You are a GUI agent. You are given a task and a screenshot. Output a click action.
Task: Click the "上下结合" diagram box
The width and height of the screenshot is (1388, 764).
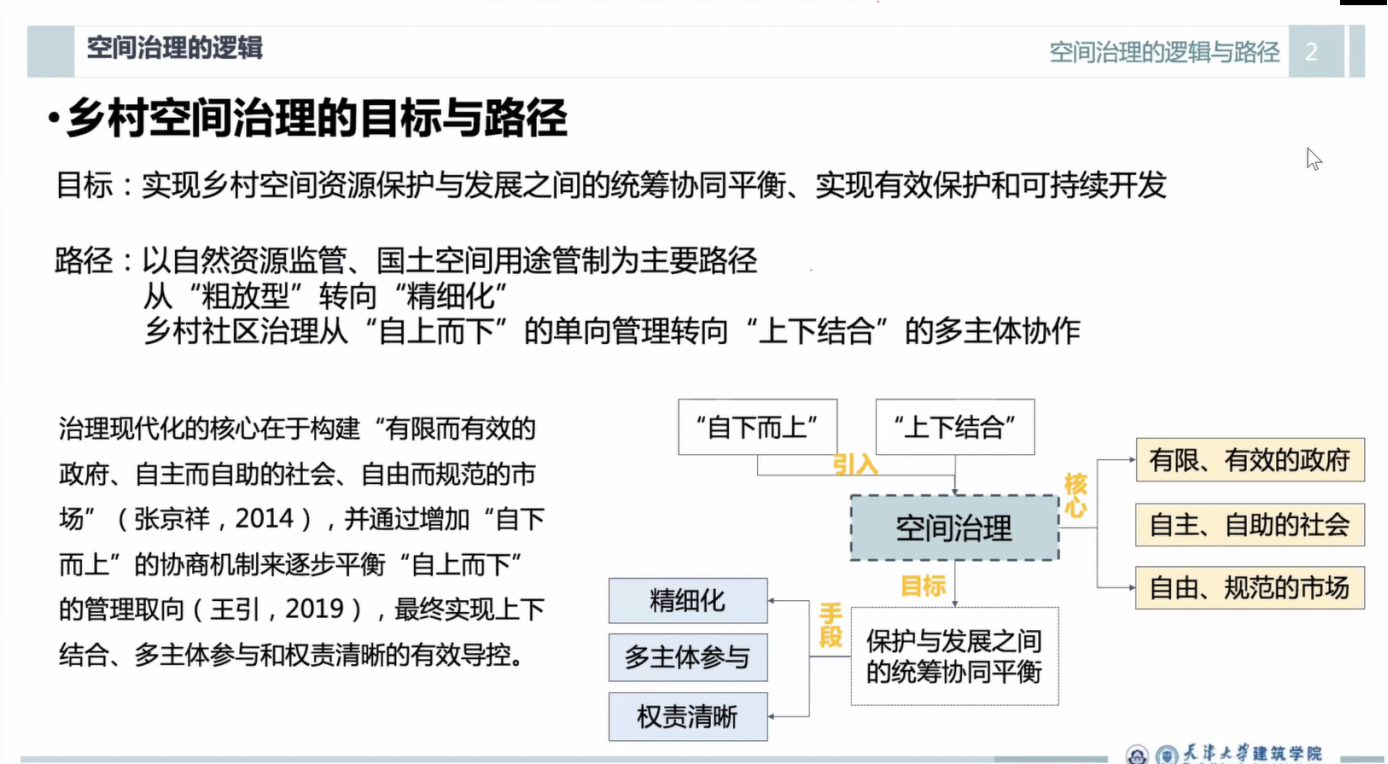click(954, 427)
